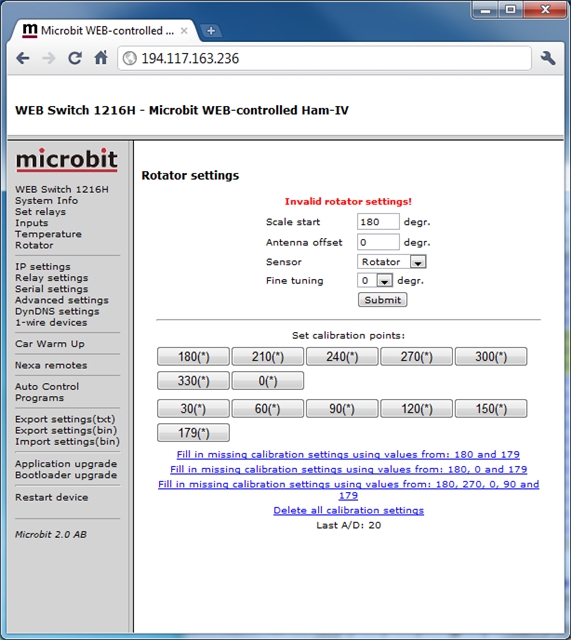Set calibration point 330(*)
The image size is (571, 640).
coord(193,380)
